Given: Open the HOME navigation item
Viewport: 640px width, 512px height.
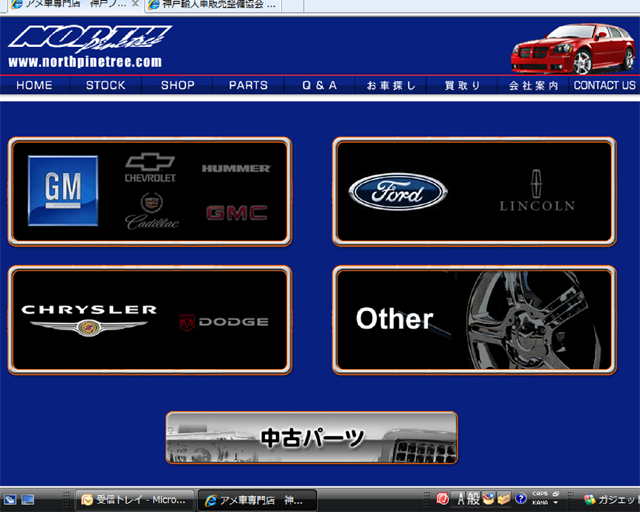Looking at the screenshot, I should click(34, 85).
